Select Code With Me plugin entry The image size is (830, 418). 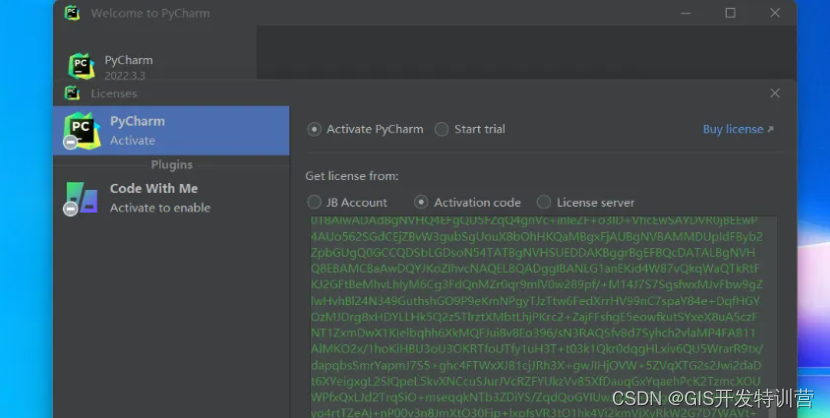tap(171, 198)
